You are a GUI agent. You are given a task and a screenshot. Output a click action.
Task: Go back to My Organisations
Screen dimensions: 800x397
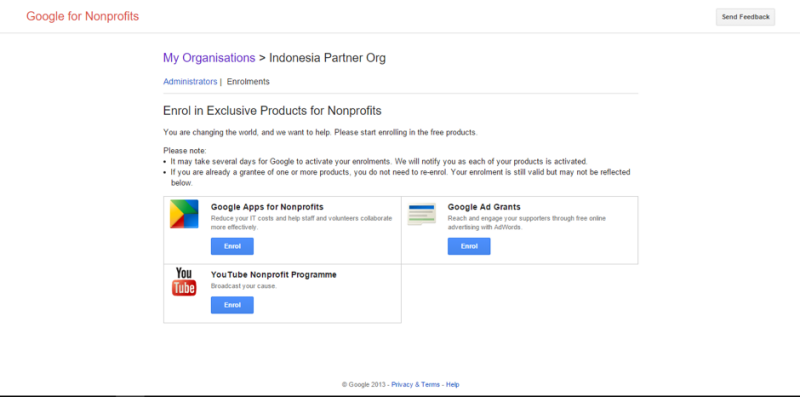[x=209, y=58]
